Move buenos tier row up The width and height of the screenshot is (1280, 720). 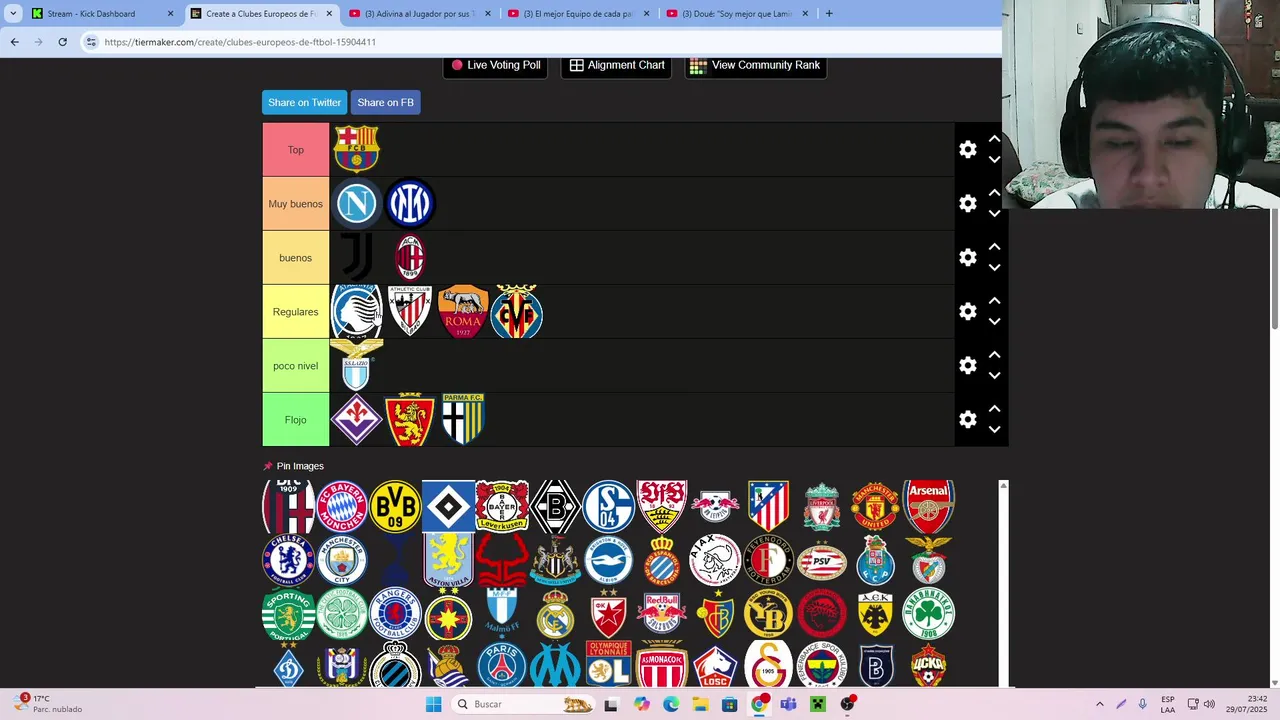coord(994,247)
